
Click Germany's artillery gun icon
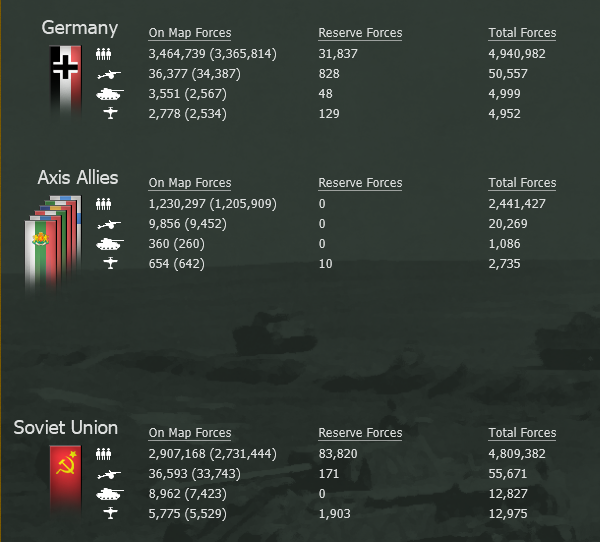pyautogui.click(x=109, y=74)
